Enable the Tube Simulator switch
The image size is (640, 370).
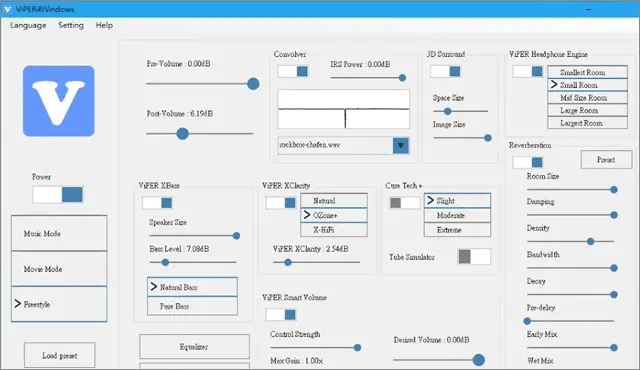pyautogui.click(x=474, y=257)
